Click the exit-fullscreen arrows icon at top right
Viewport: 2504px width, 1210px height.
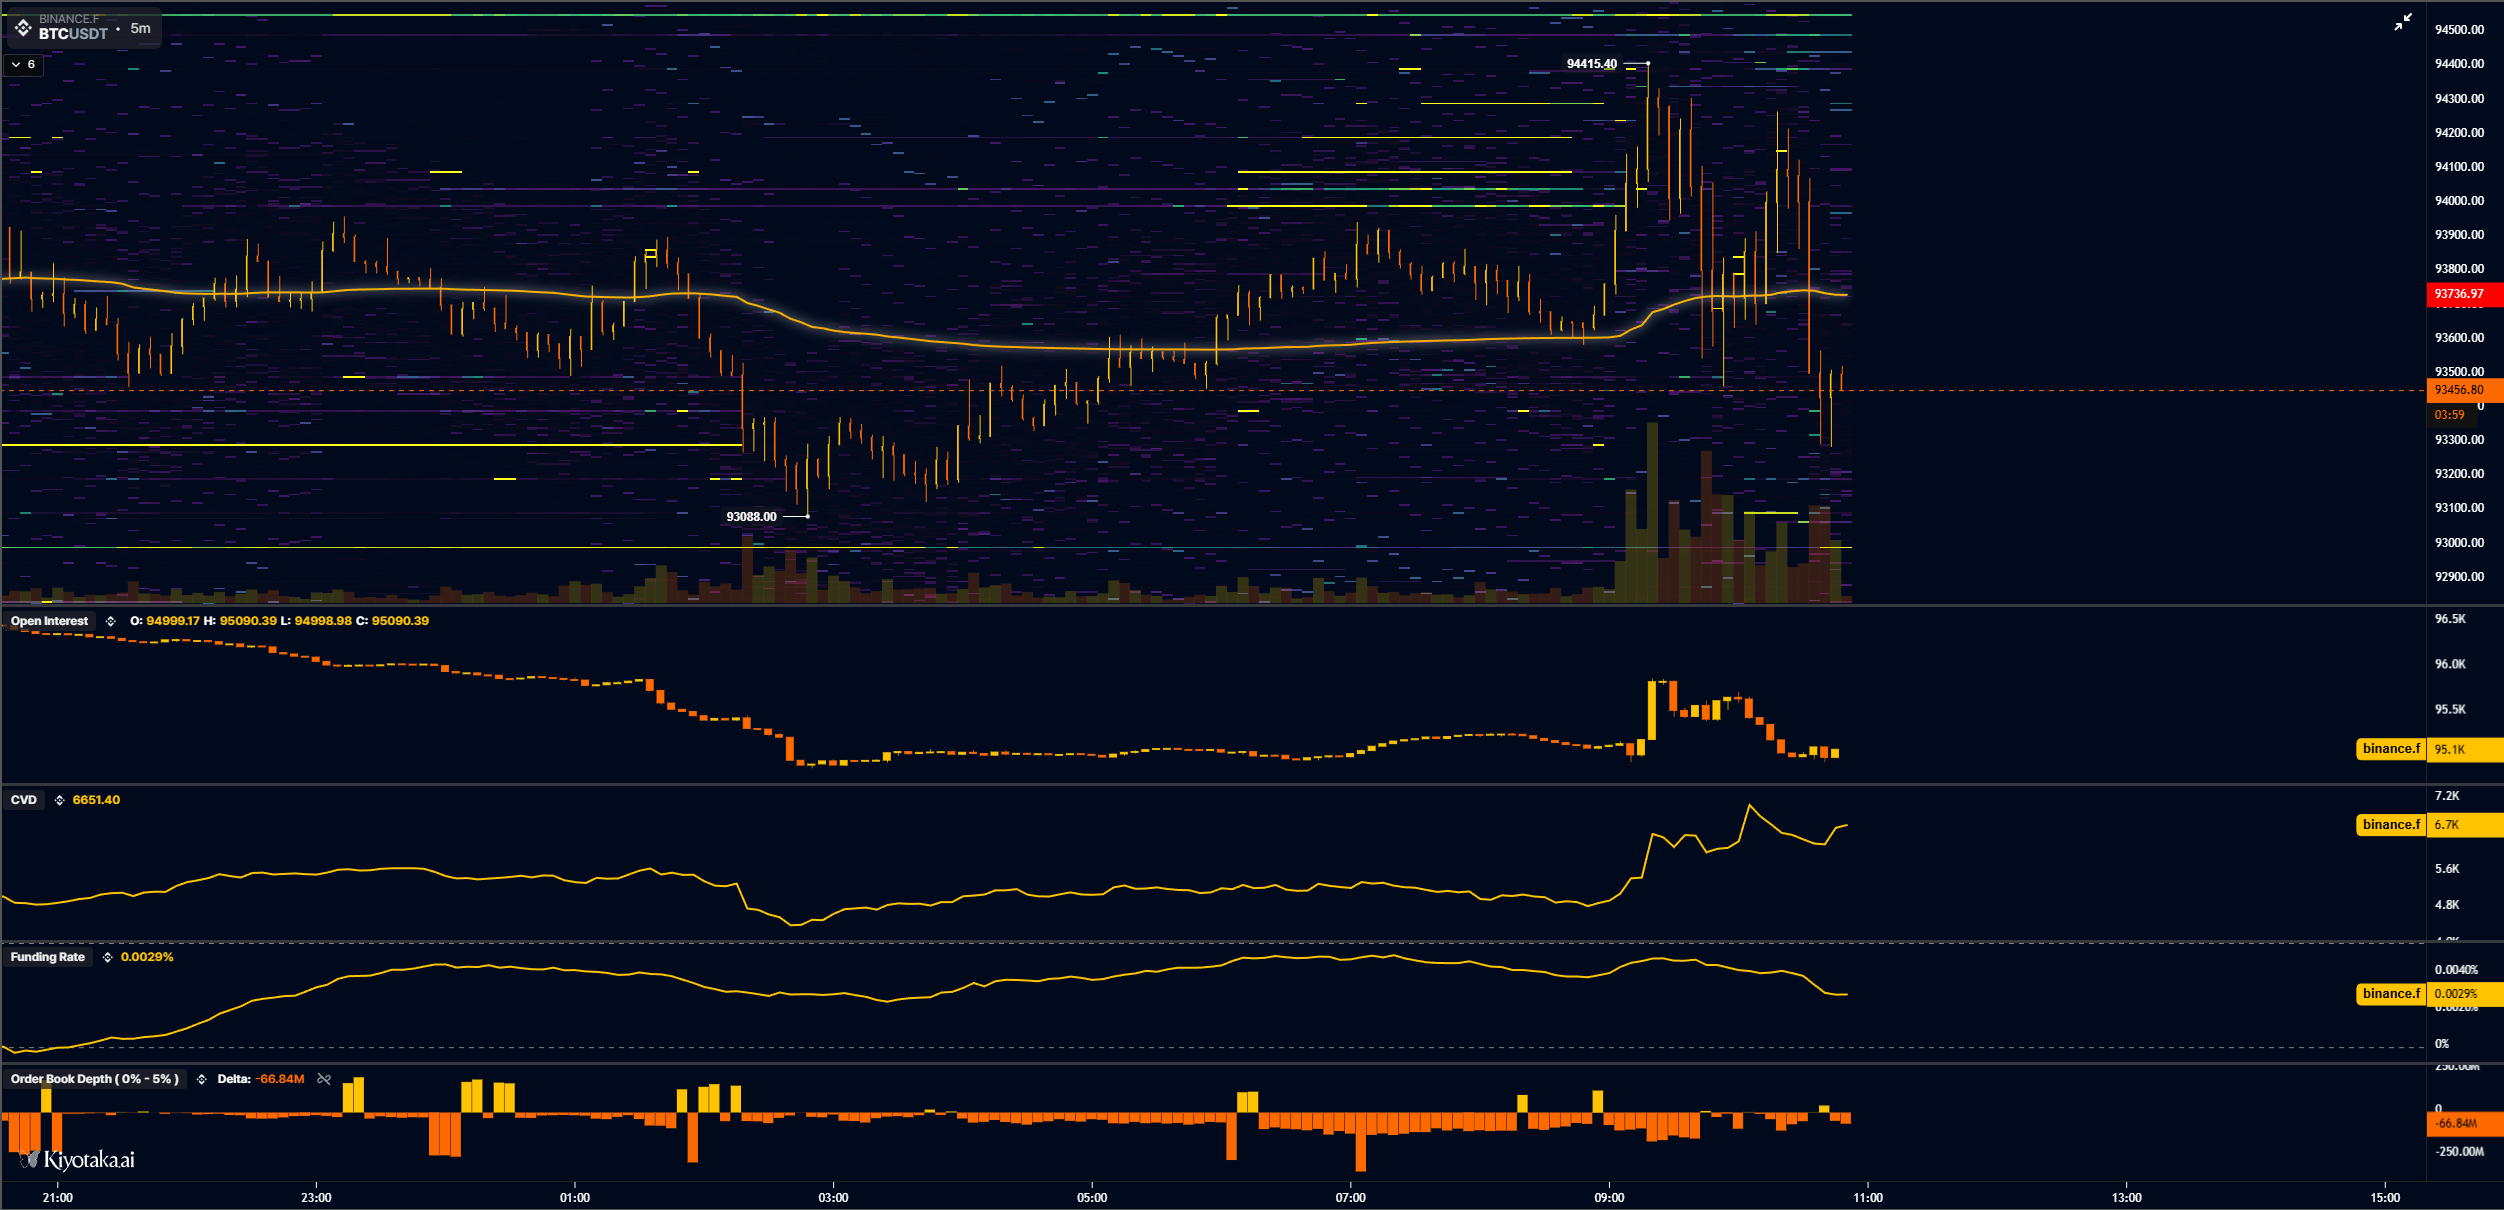coord(2401,22)
